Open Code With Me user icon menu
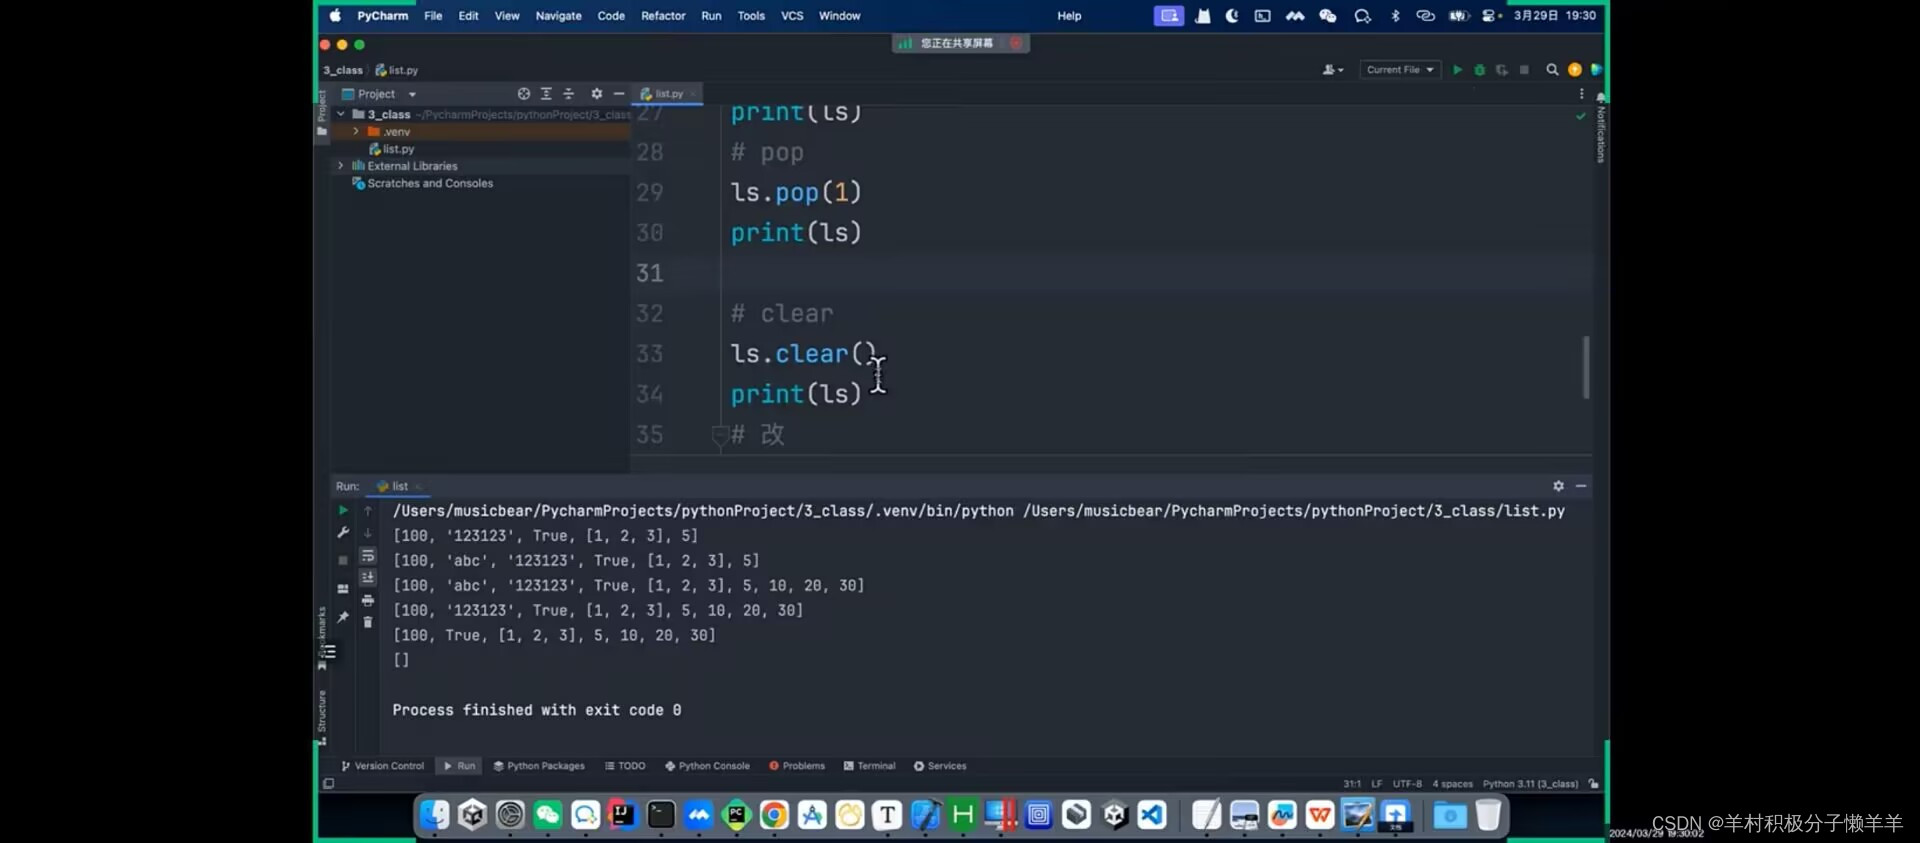 pyautogui.click(x=1332, y=70)
